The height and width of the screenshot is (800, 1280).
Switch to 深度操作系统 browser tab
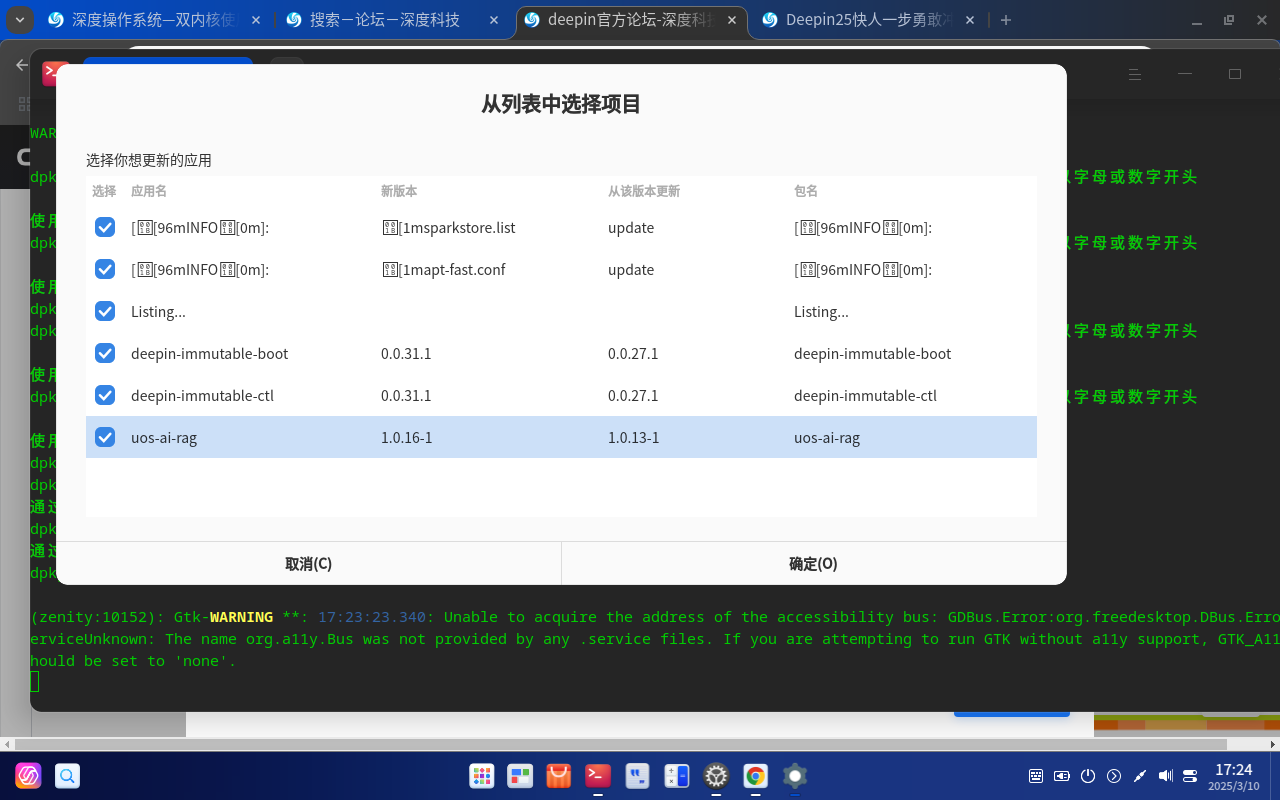click(155, 20)
